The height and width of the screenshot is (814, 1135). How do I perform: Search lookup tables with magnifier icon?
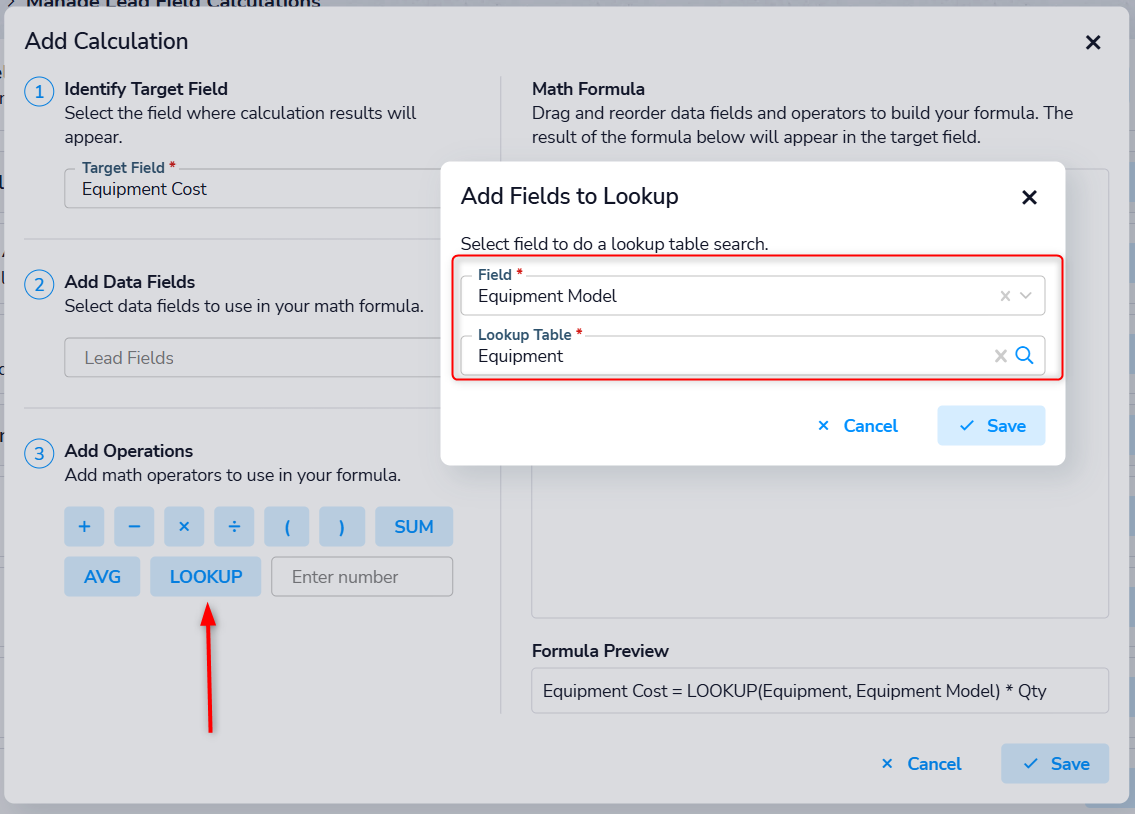pos(1025,355)
